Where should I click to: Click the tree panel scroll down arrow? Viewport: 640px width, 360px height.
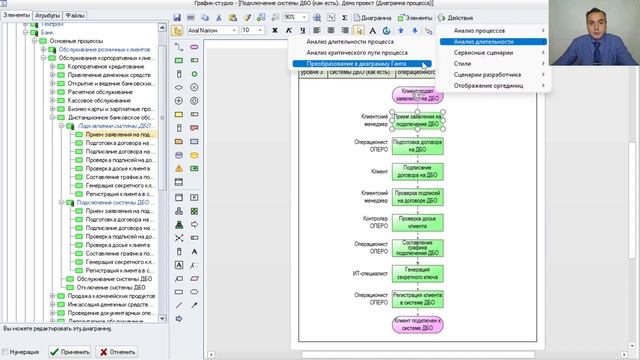coord(162,318)
